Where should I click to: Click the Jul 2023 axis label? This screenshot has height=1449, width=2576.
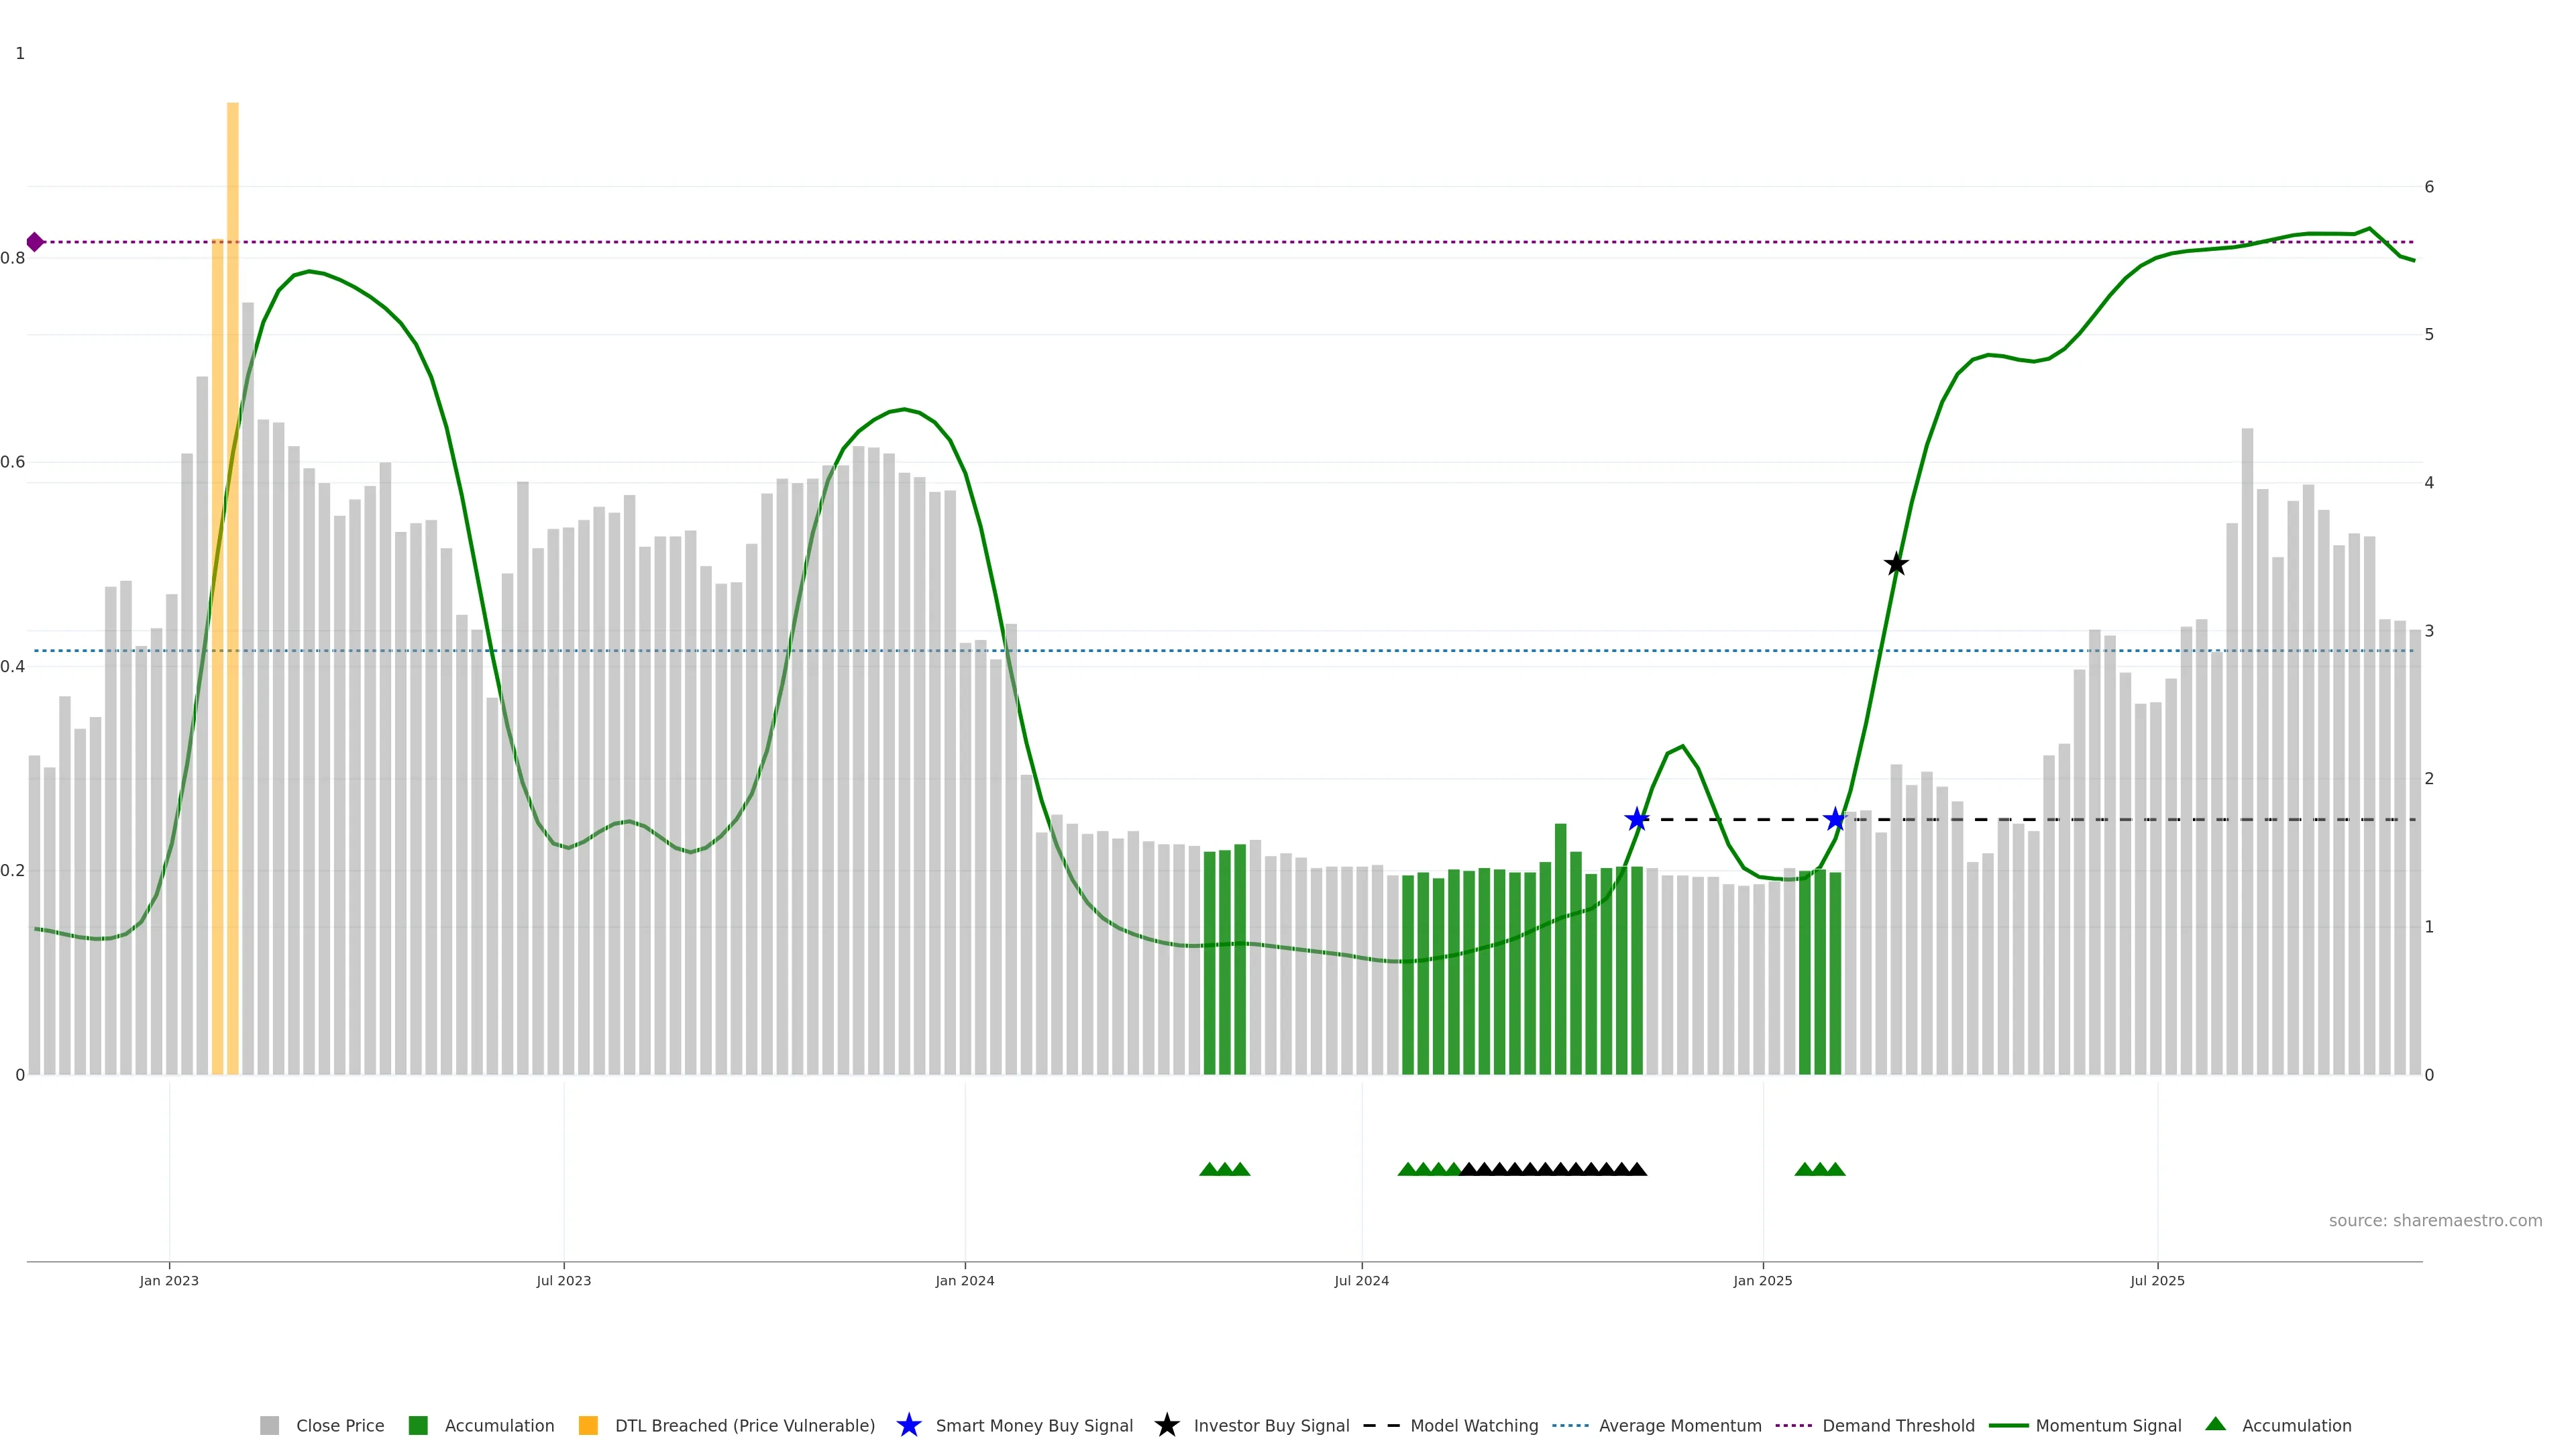pyautogui.click(x=563, y=1280)
